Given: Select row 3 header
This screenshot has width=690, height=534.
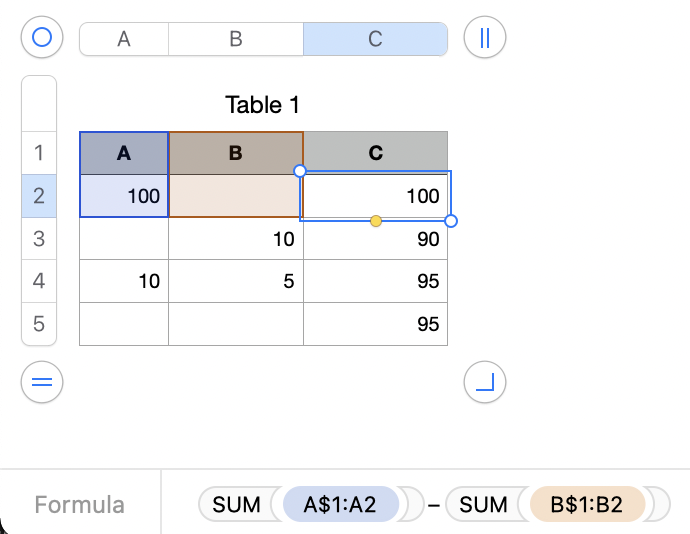Looking at the screenshot, I should point(39,239).
